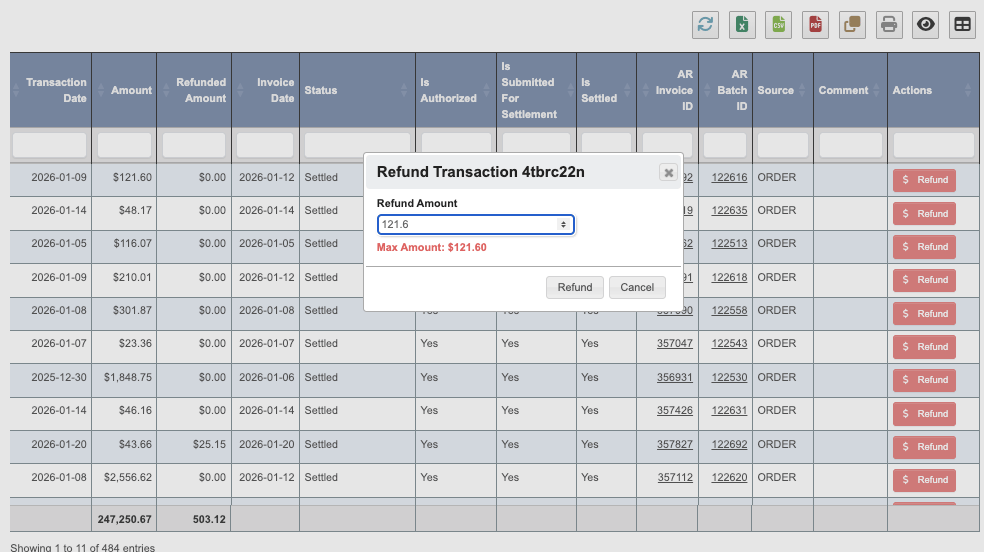The height and width of the screenshot is (552, 984).
Task: Copy table data to clipboard
Action: tap(852, 25)
